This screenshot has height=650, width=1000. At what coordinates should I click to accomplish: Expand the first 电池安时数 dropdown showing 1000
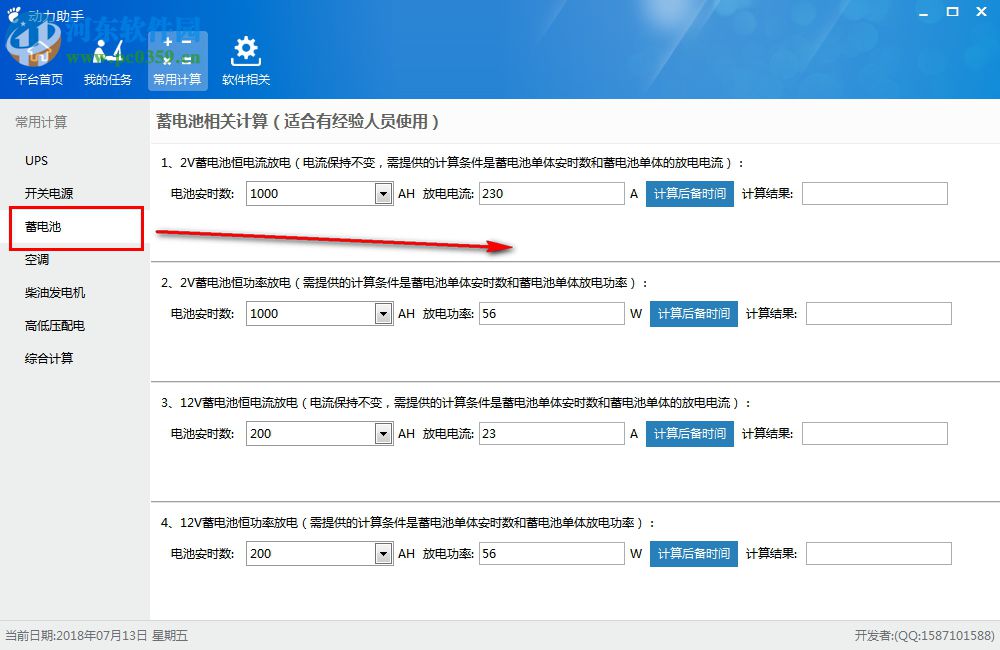(x=381, y=193)
